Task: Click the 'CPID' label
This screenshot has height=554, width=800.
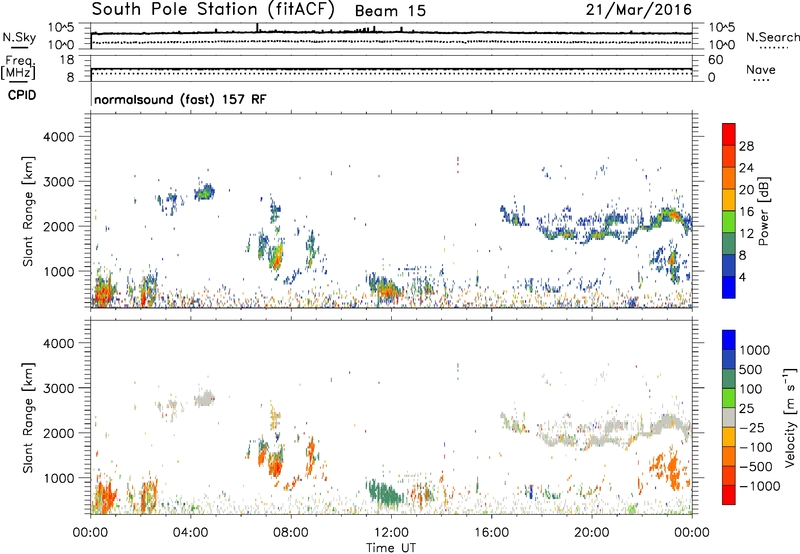Action: [22, 95]
